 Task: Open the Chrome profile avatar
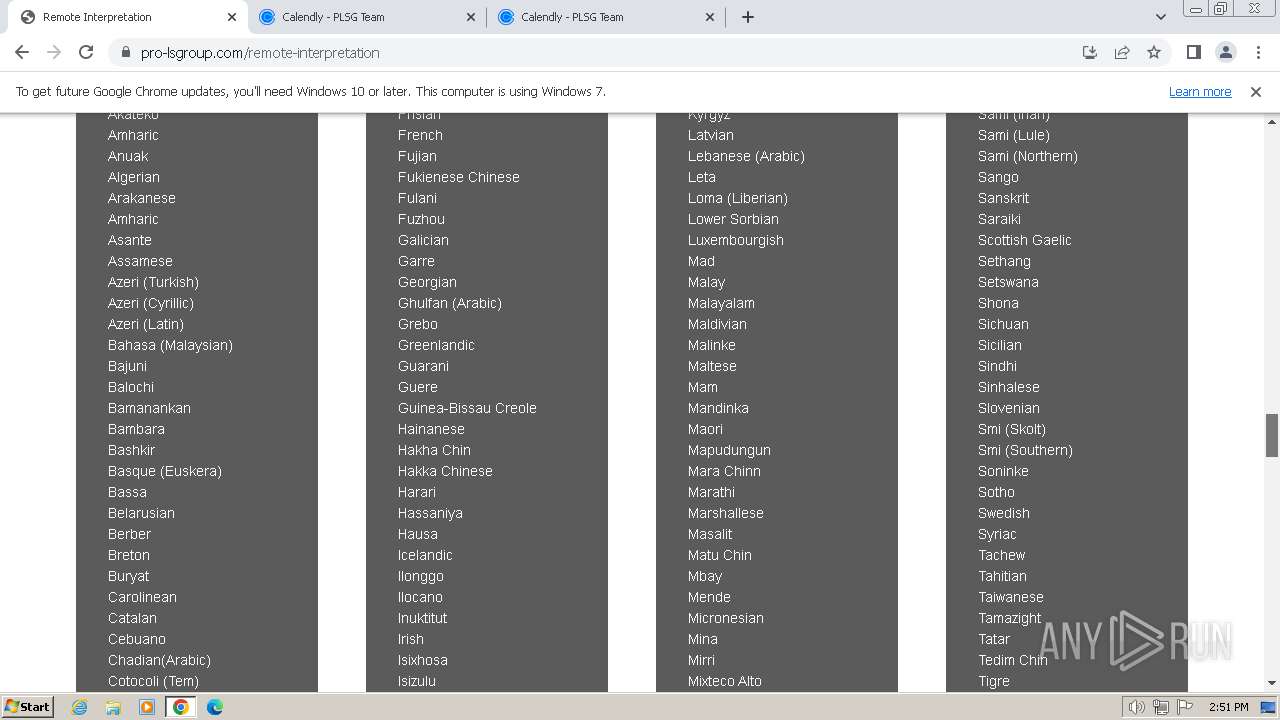pyautogui.click(x=1225, y=53)
